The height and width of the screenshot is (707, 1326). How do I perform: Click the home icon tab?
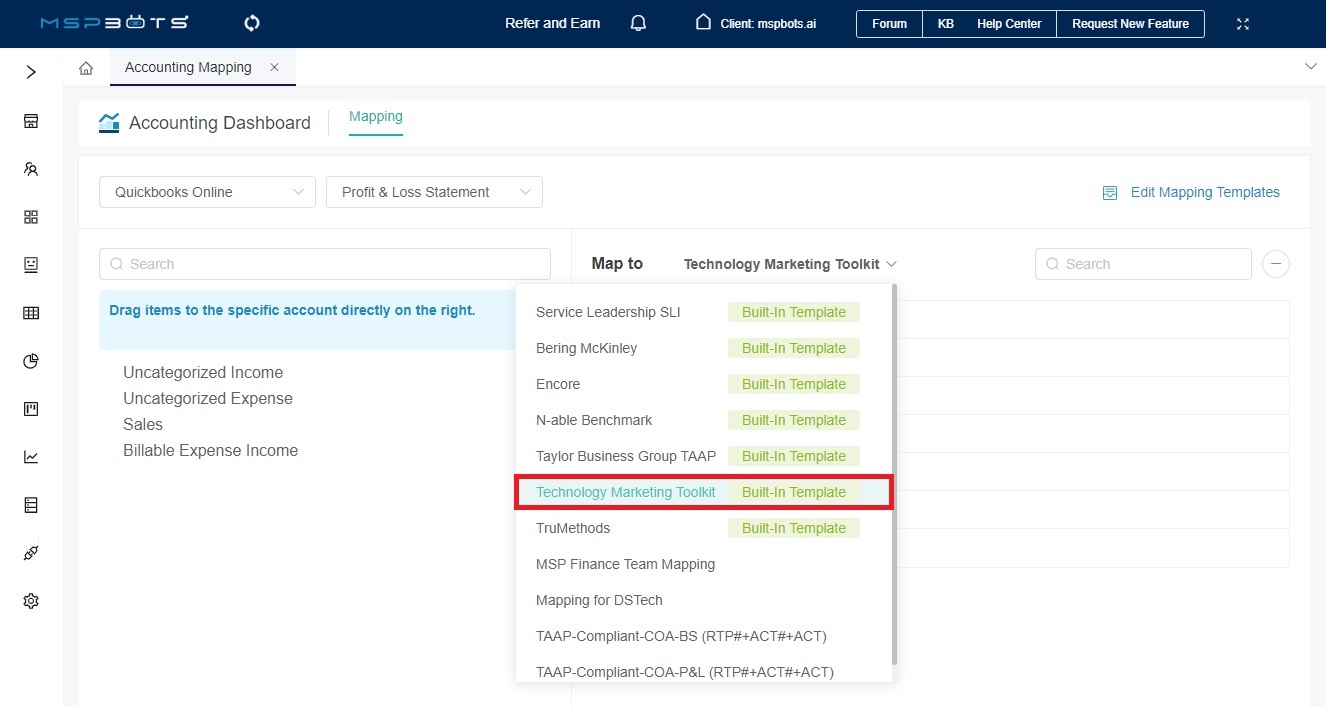point(86,68)
